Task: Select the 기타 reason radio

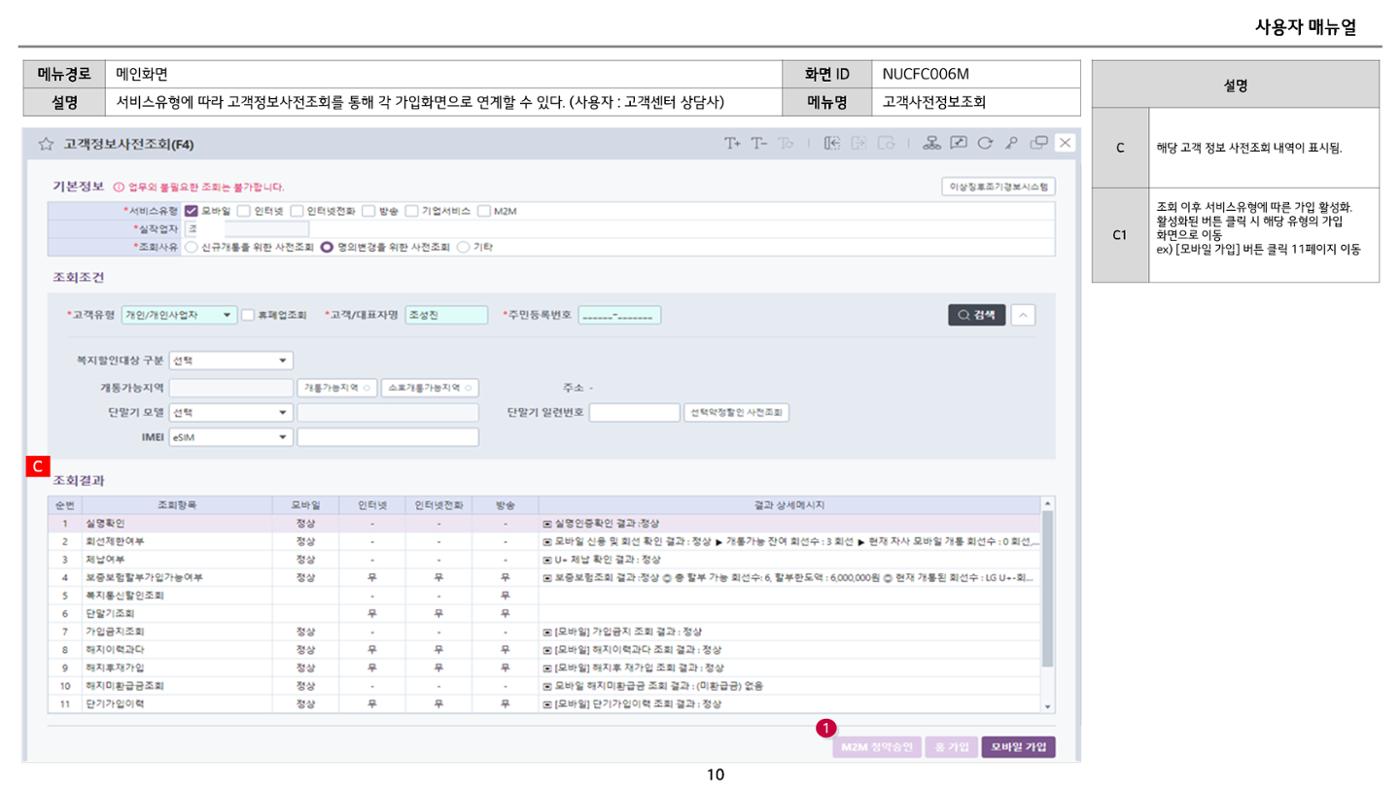Action: click(x=462, y=247)
